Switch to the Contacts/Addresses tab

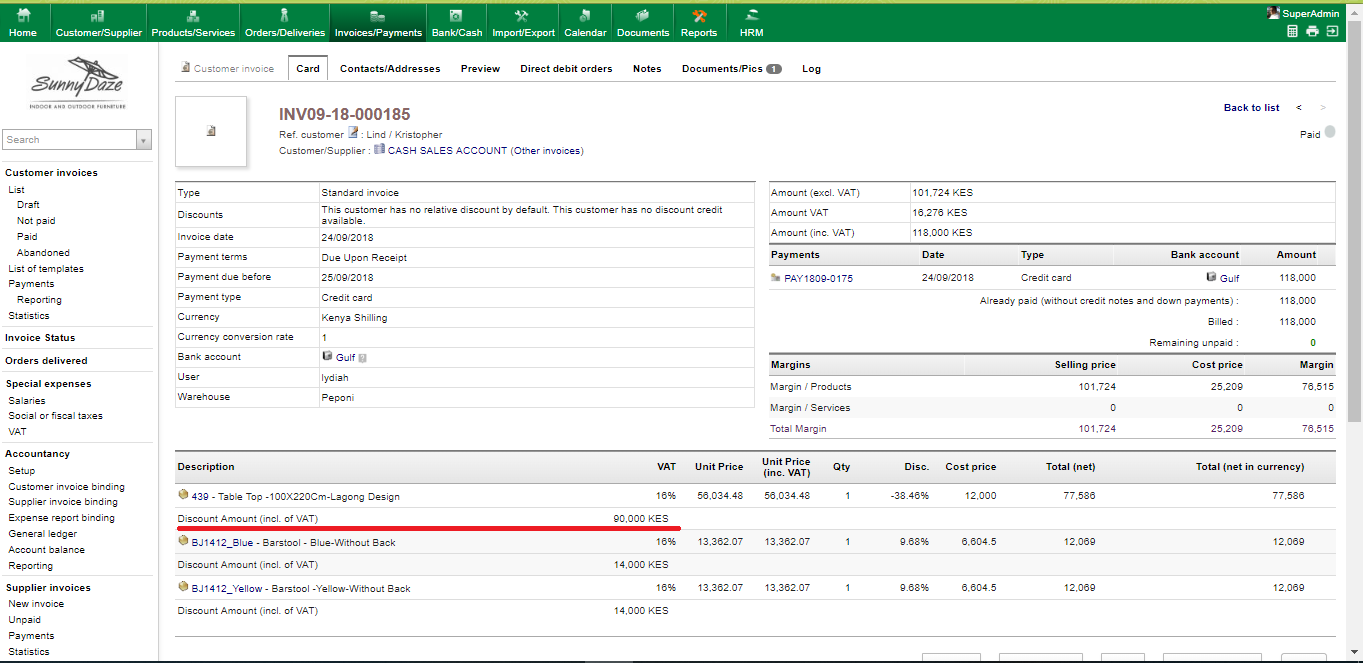pos(390,69)
